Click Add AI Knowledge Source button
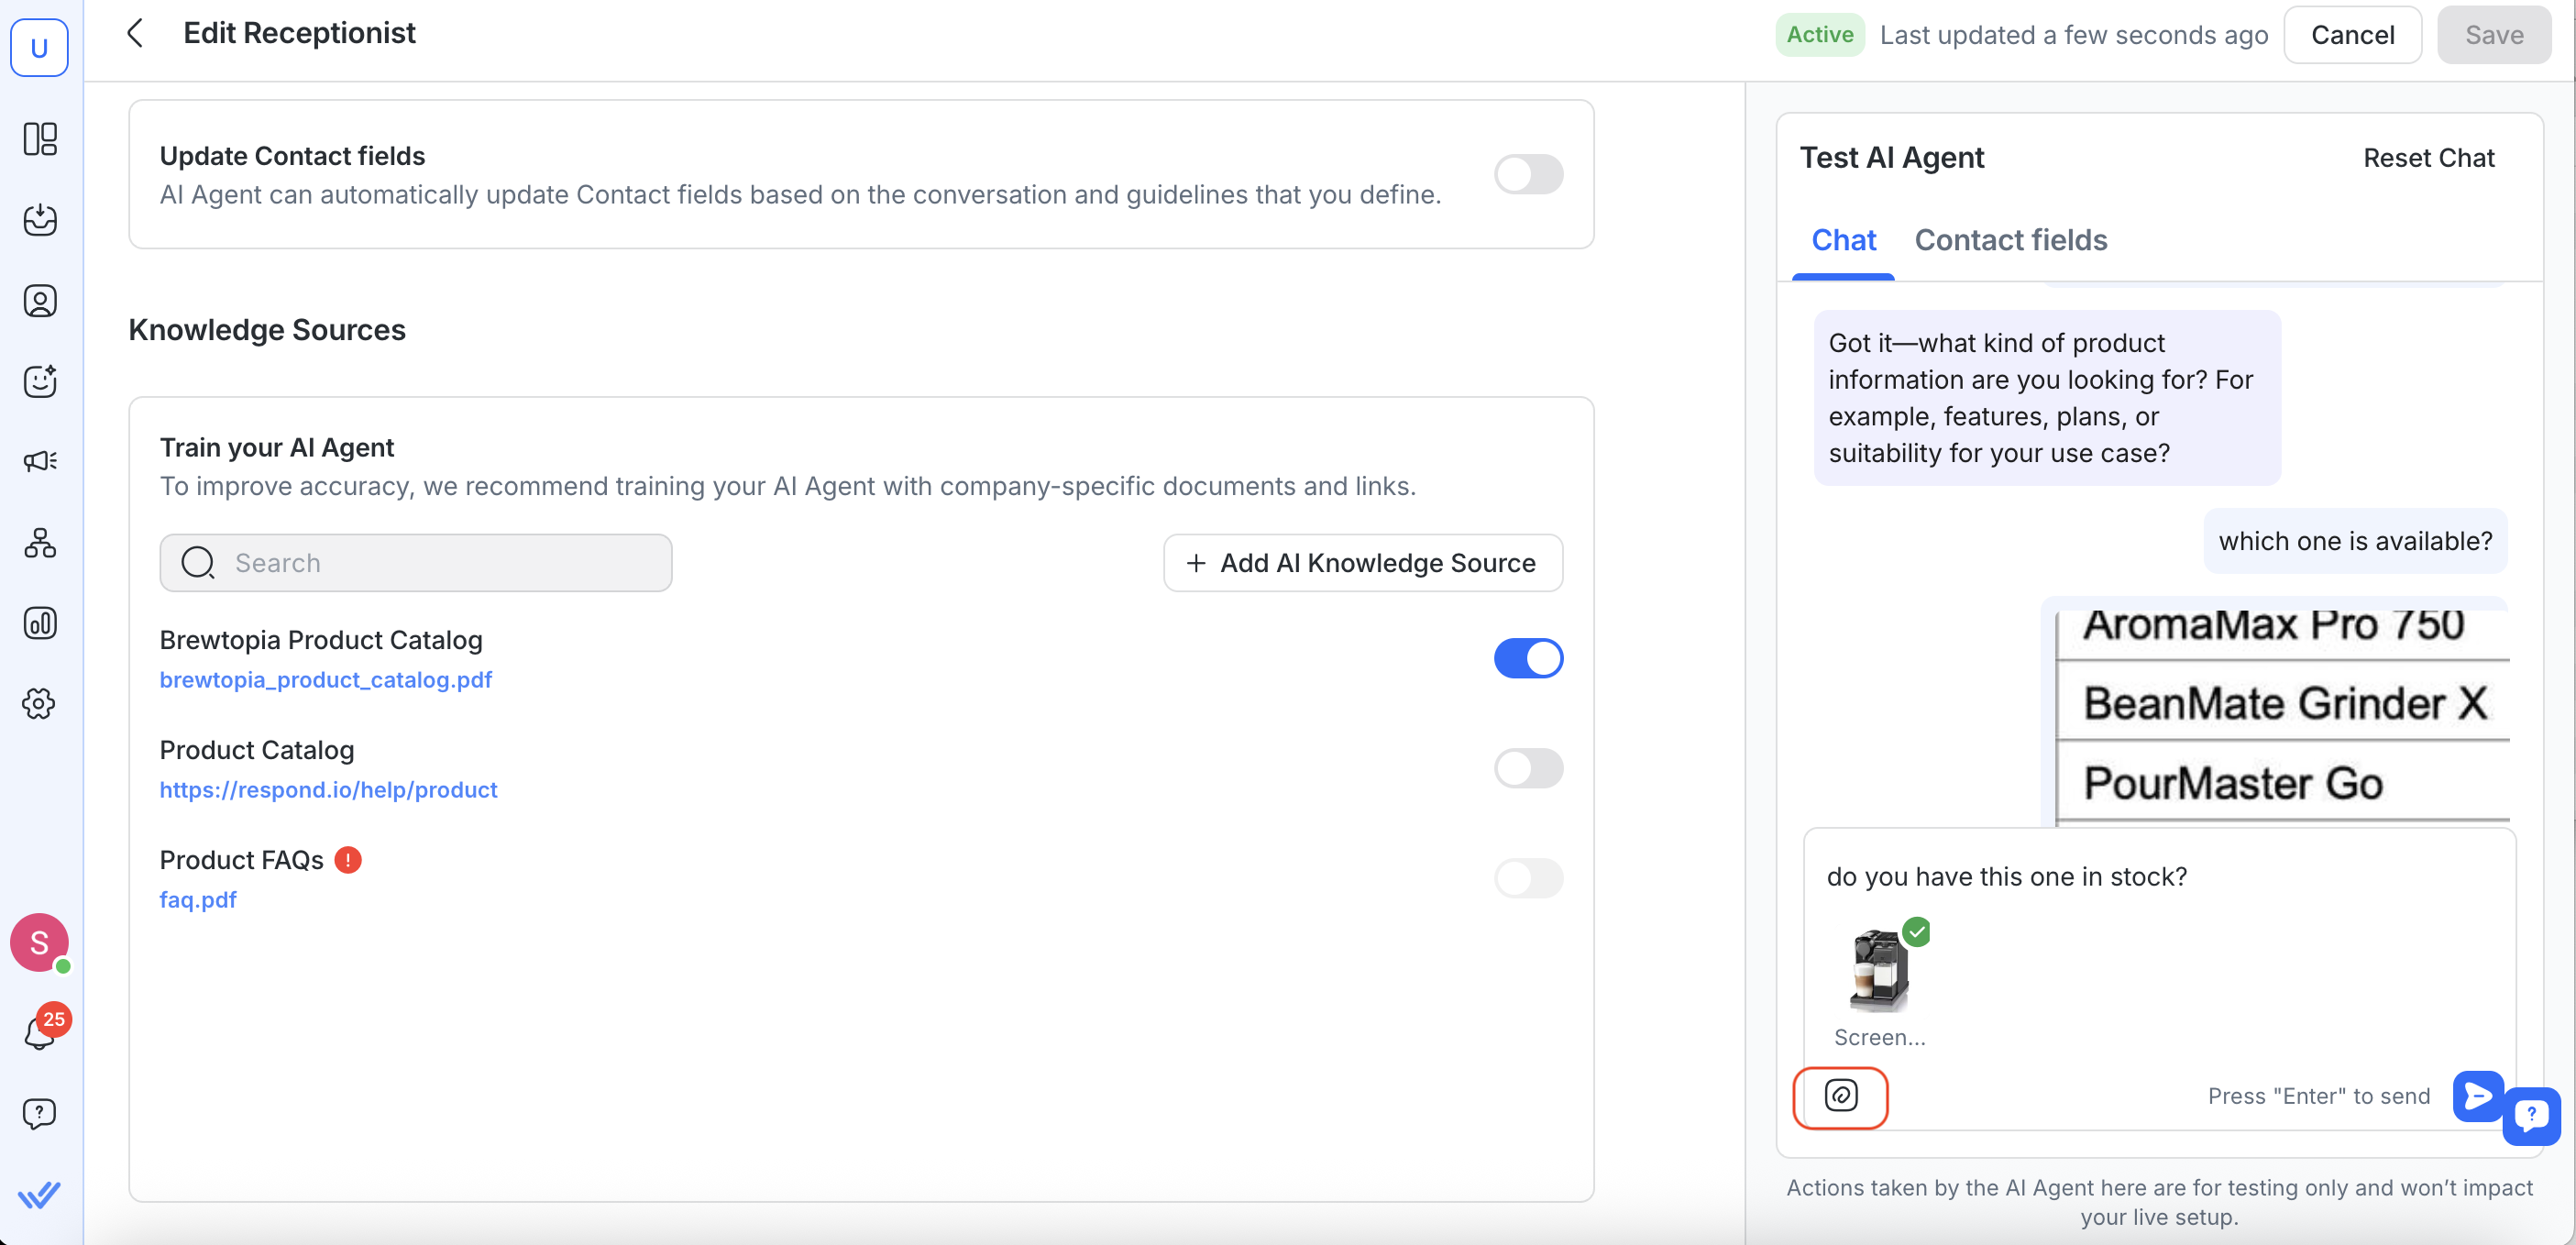 (1362, 563)
